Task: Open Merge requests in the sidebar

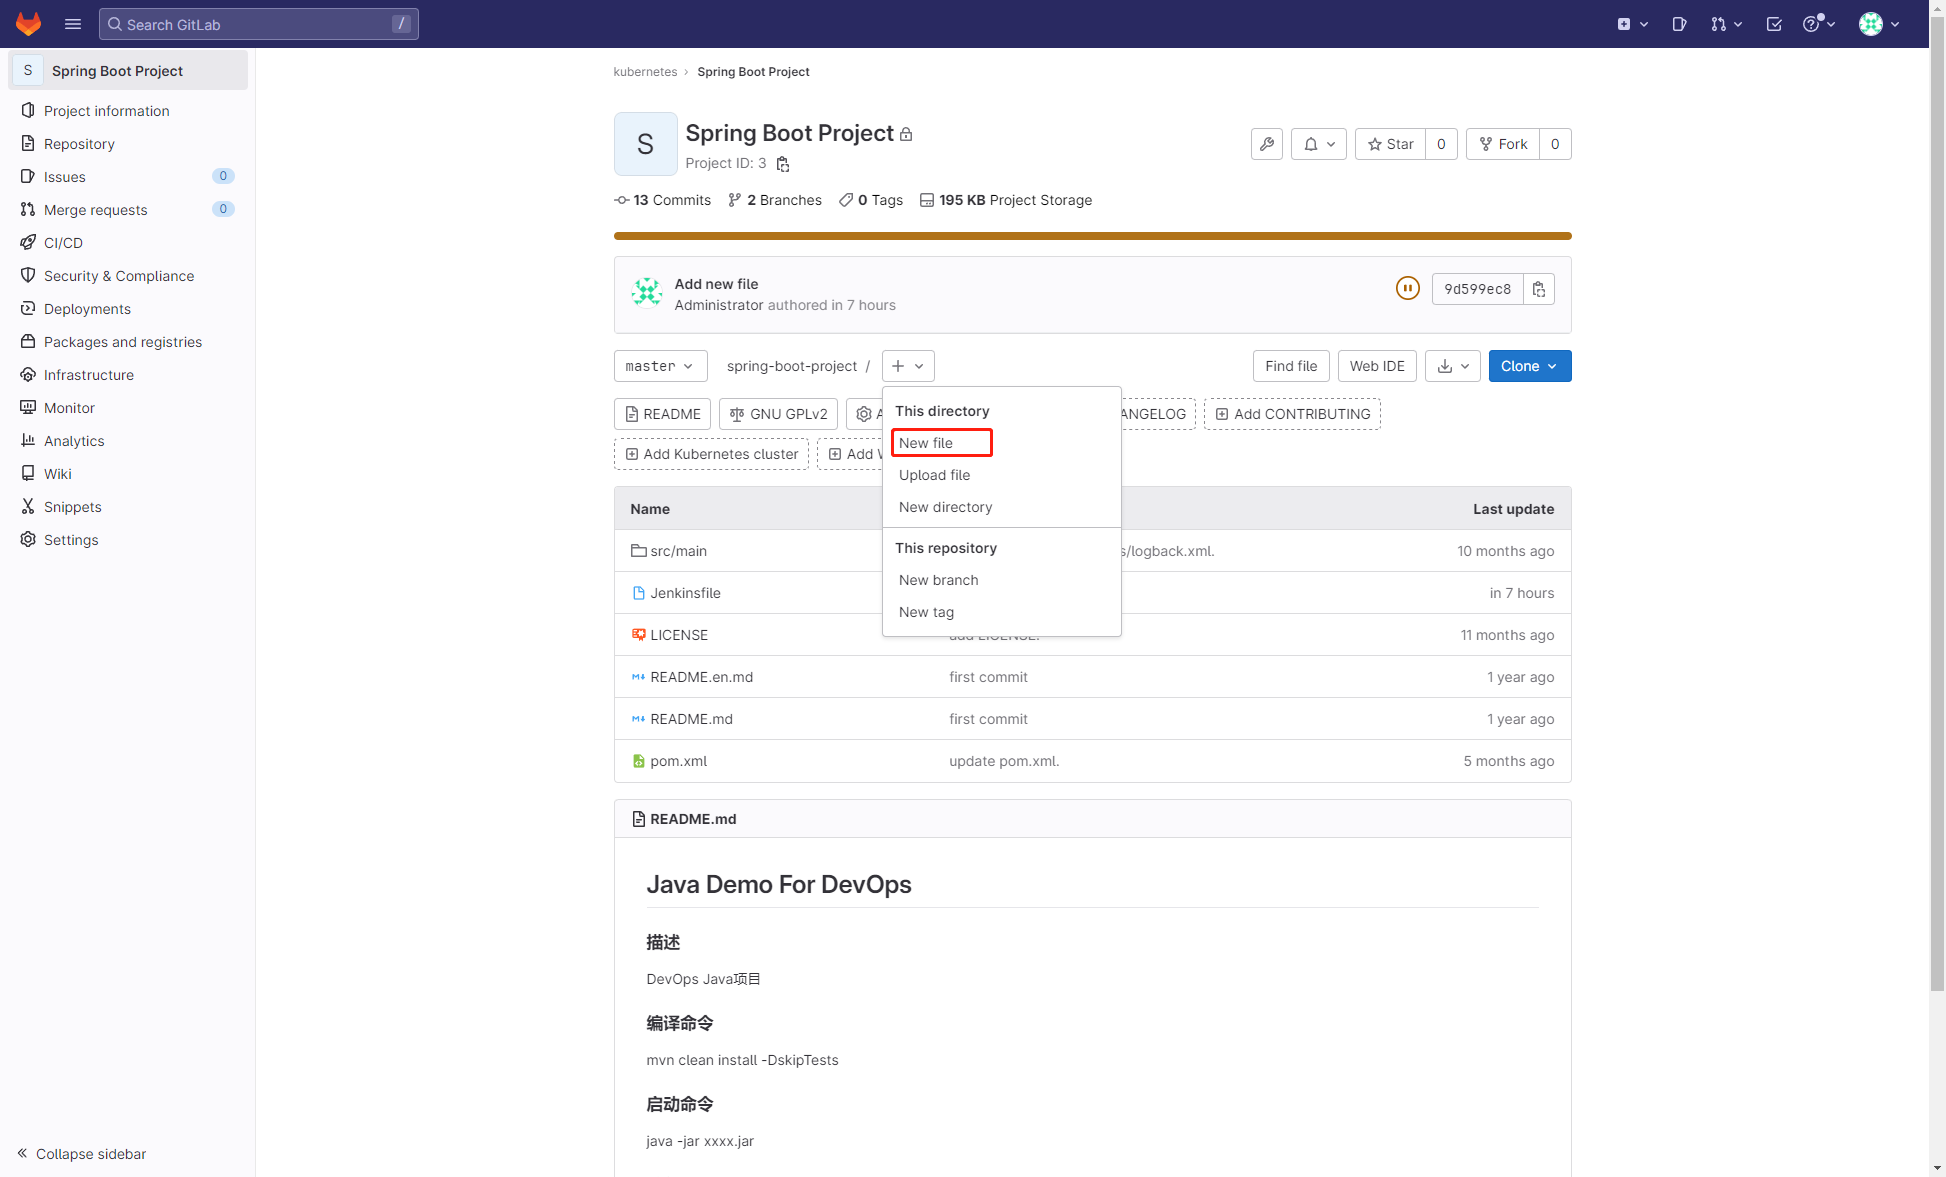Action: 95,210
